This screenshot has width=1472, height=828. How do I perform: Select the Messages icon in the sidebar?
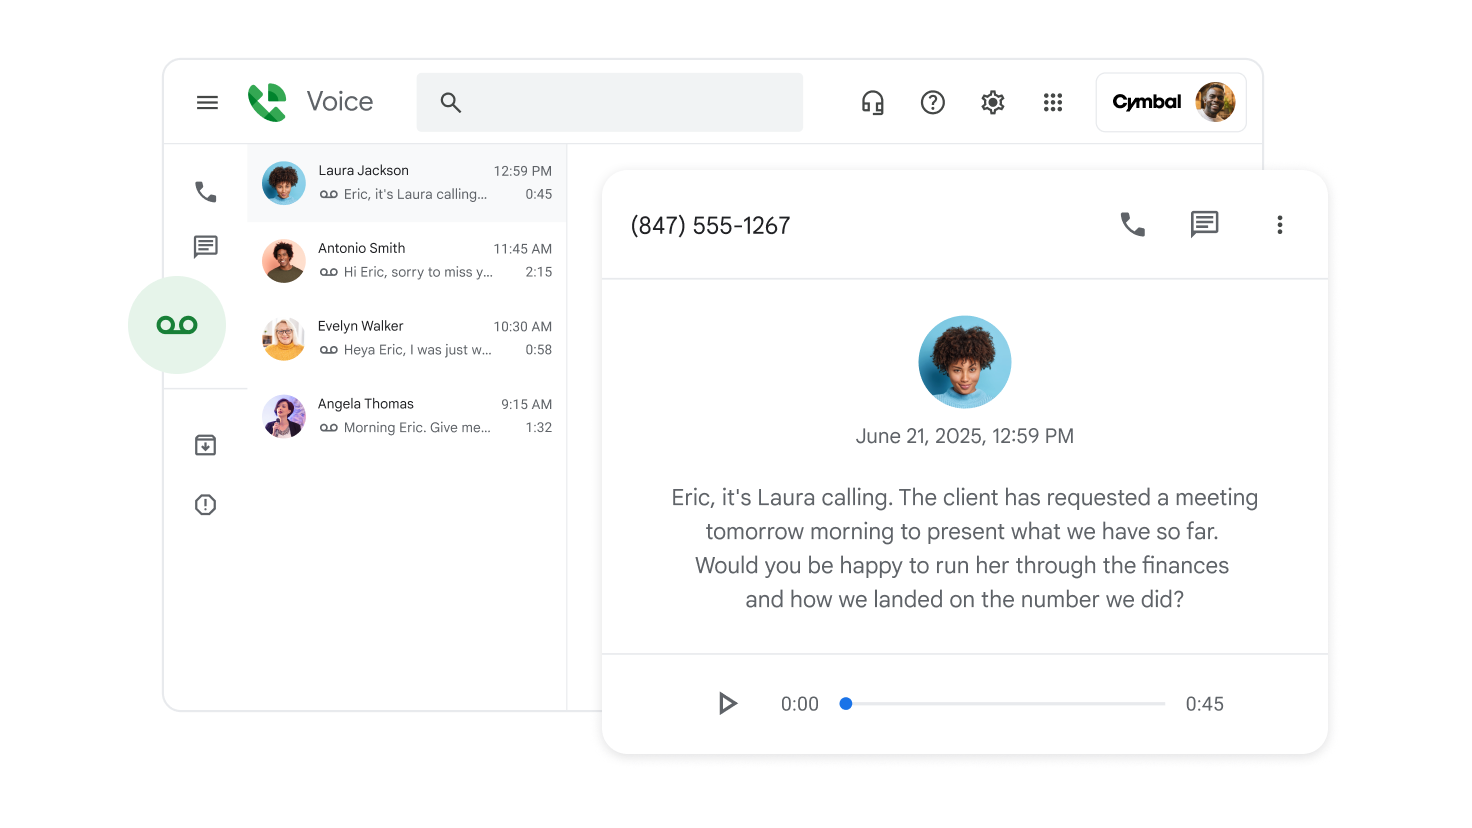(205, 247)
